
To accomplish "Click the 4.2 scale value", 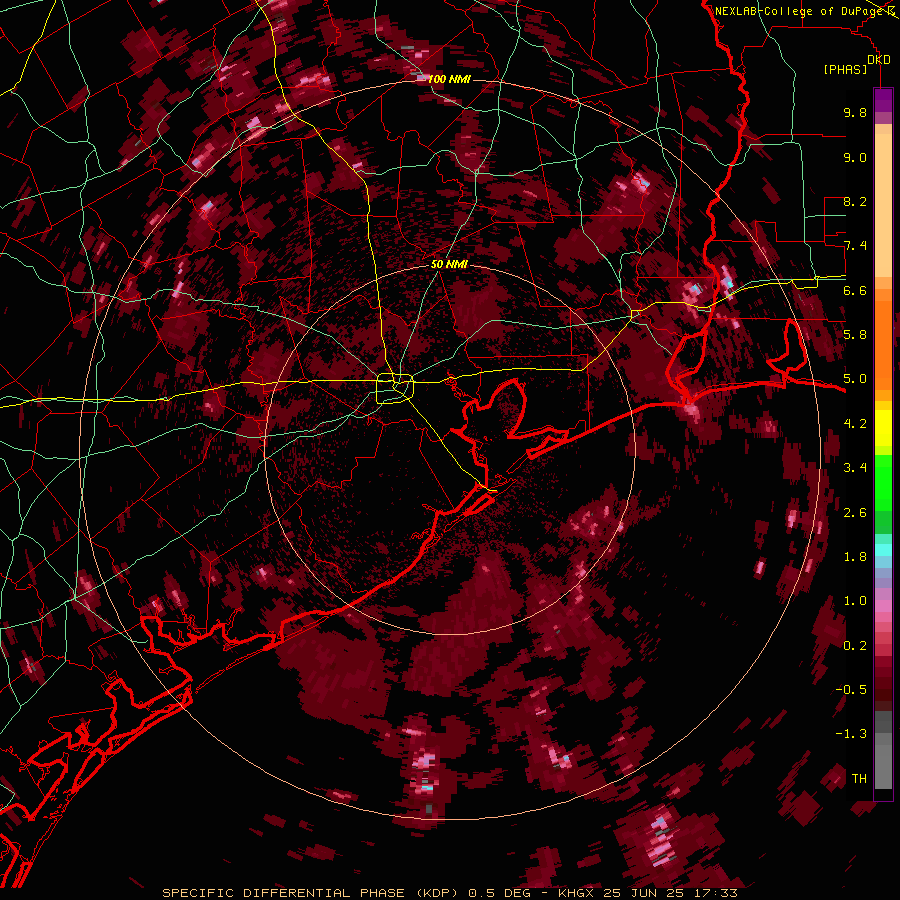I will pyautogui.click(x=855, y=424).
